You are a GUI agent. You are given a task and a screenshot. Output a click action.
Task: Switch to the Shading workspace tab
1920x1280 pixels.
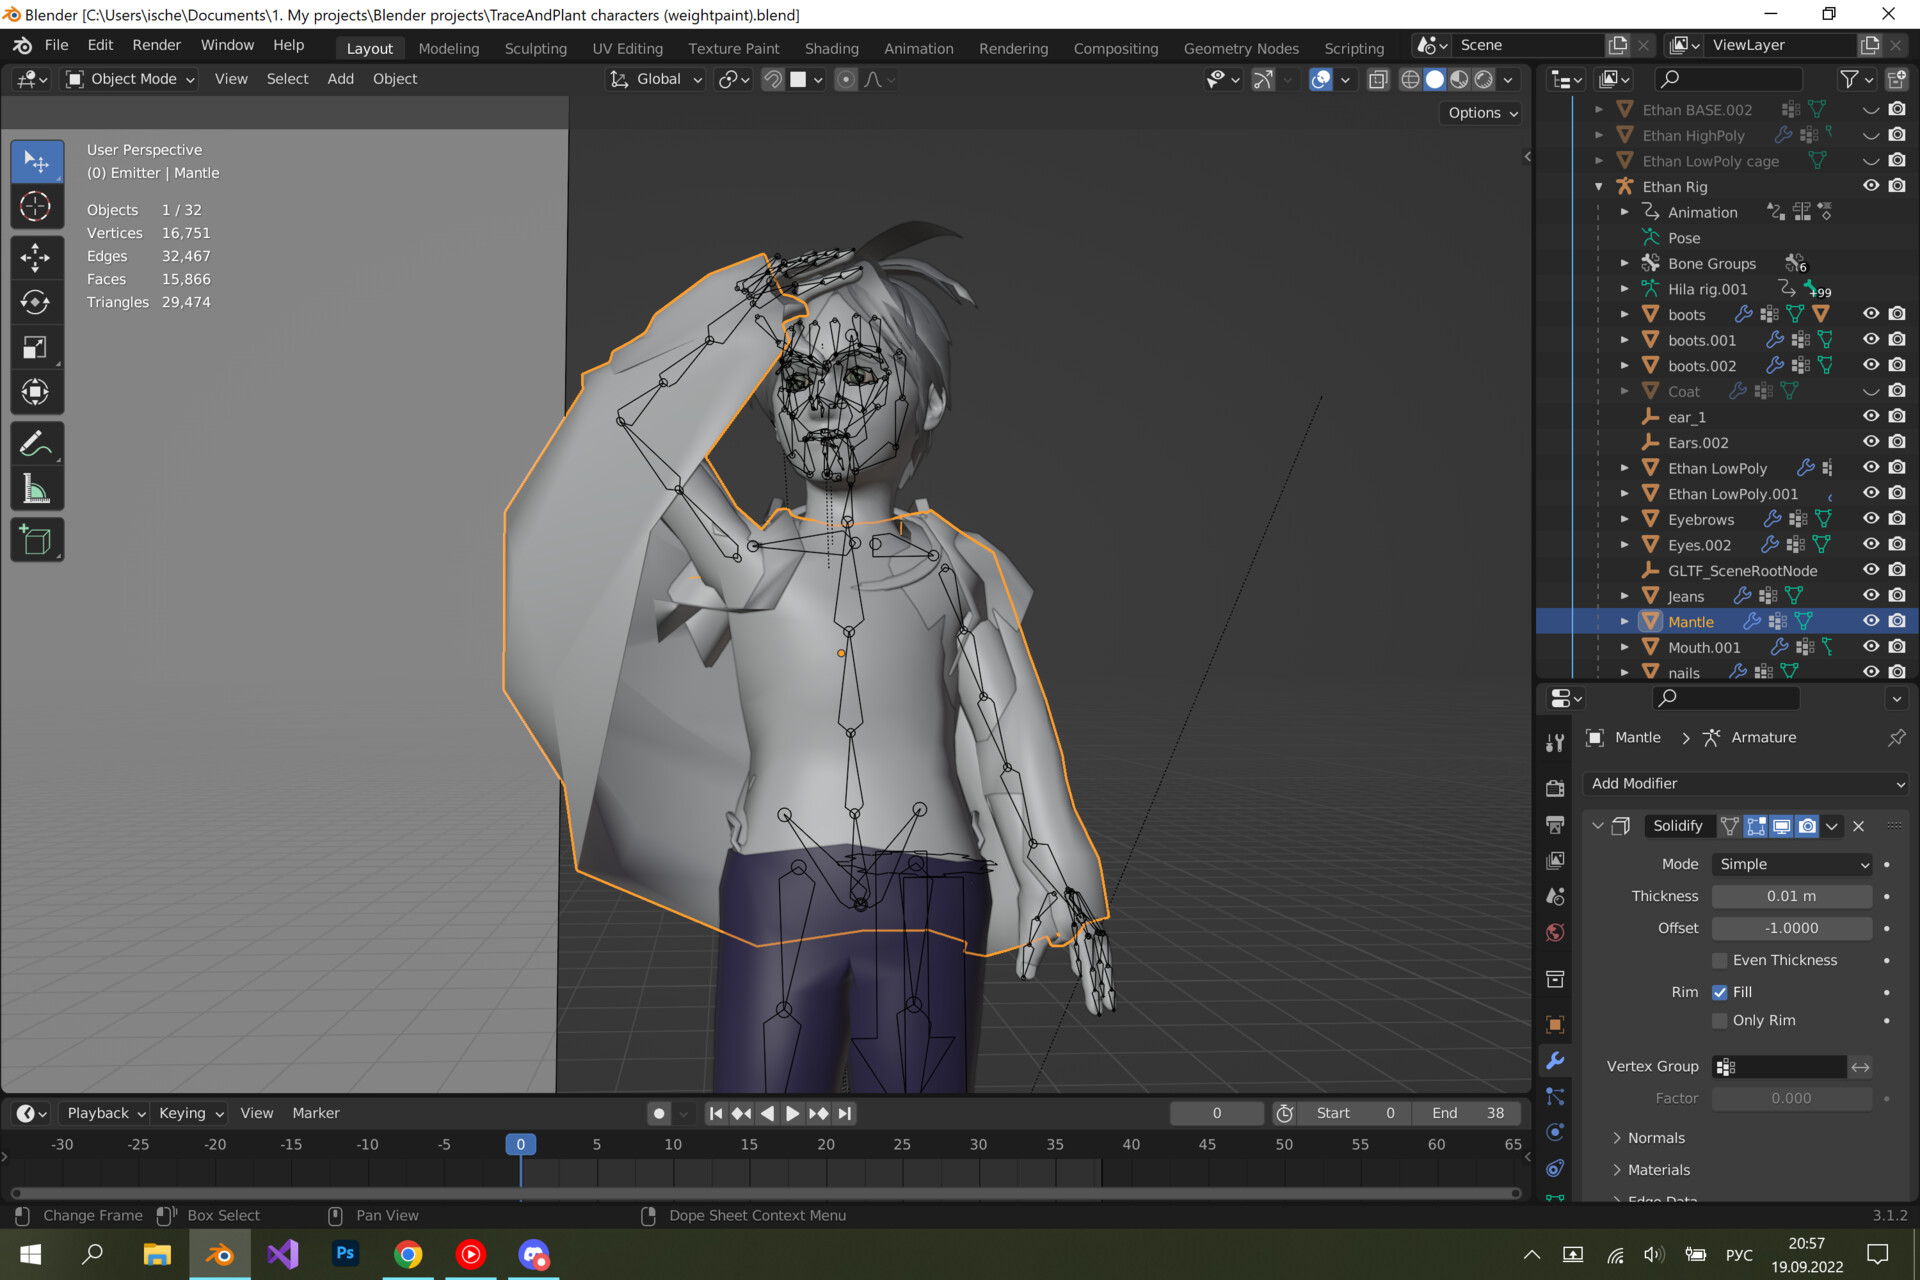tap(832, 47)
